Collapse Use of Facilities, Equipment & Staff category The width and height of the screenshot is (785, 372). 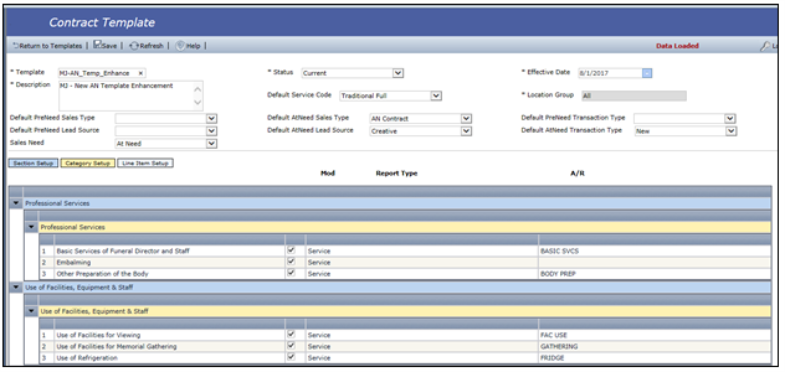click(x=32, y=311)
